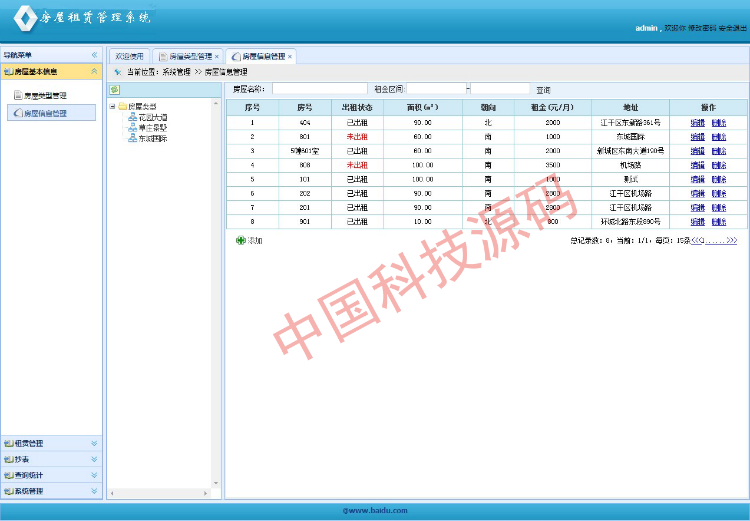Click 删除 for room 404

(719, 123)
